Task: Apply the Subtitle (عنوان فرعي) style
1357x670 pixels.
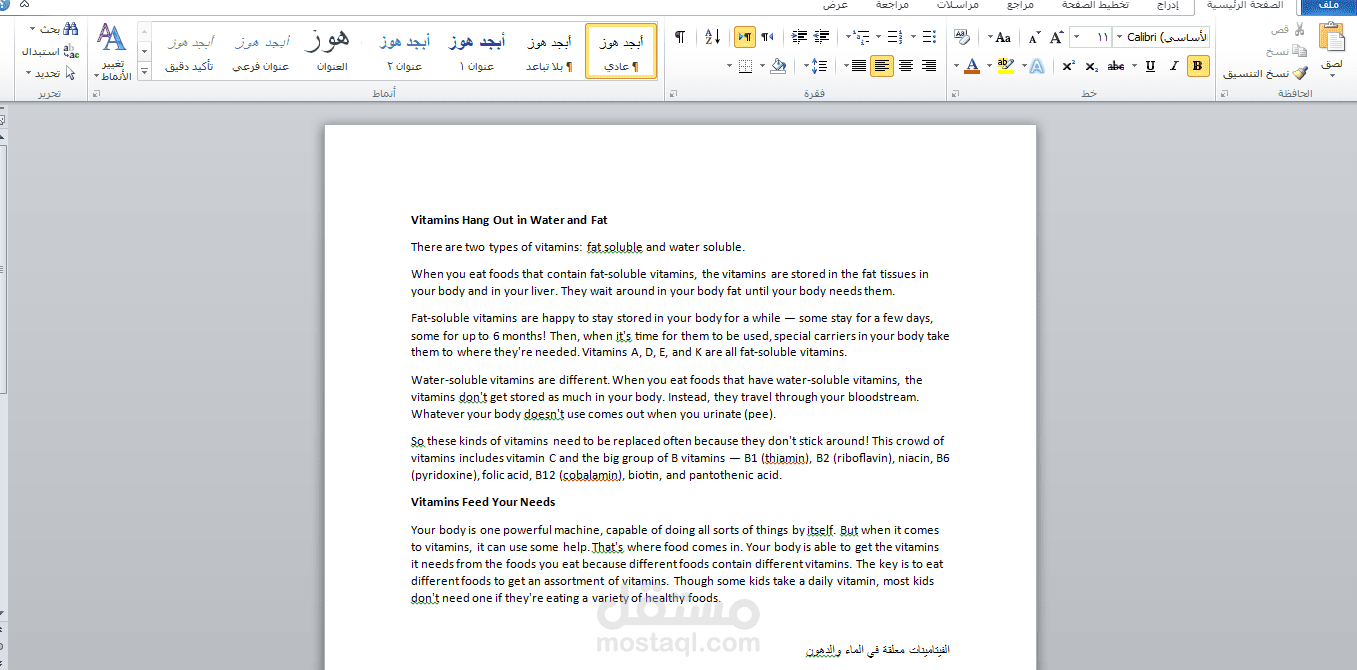Action: 261,51
